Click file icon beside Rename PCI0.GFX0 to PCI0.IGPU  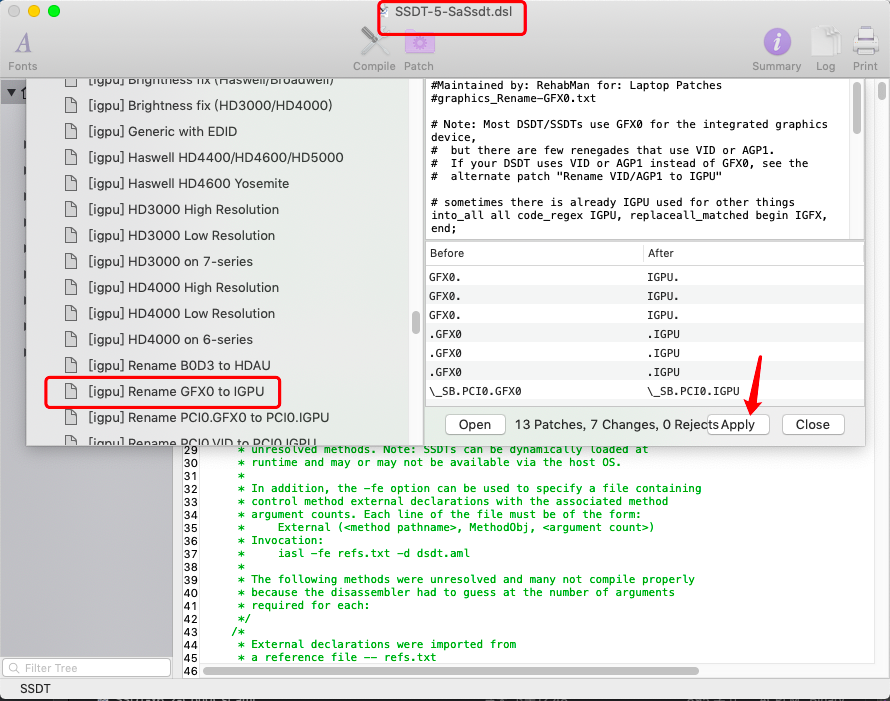pos(71,417)
